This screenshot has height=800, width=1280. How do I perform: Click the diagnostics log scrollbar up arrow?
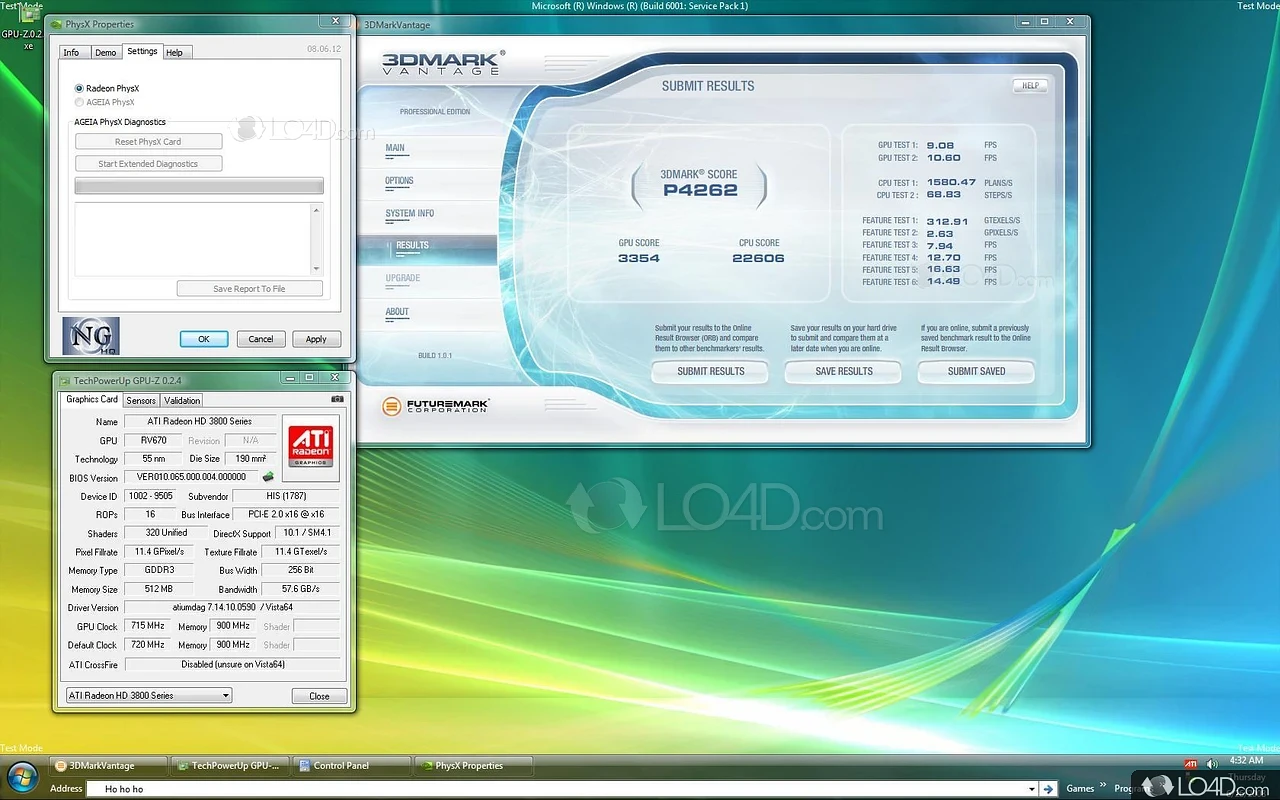pyautogui.click(x=316, y=211)
